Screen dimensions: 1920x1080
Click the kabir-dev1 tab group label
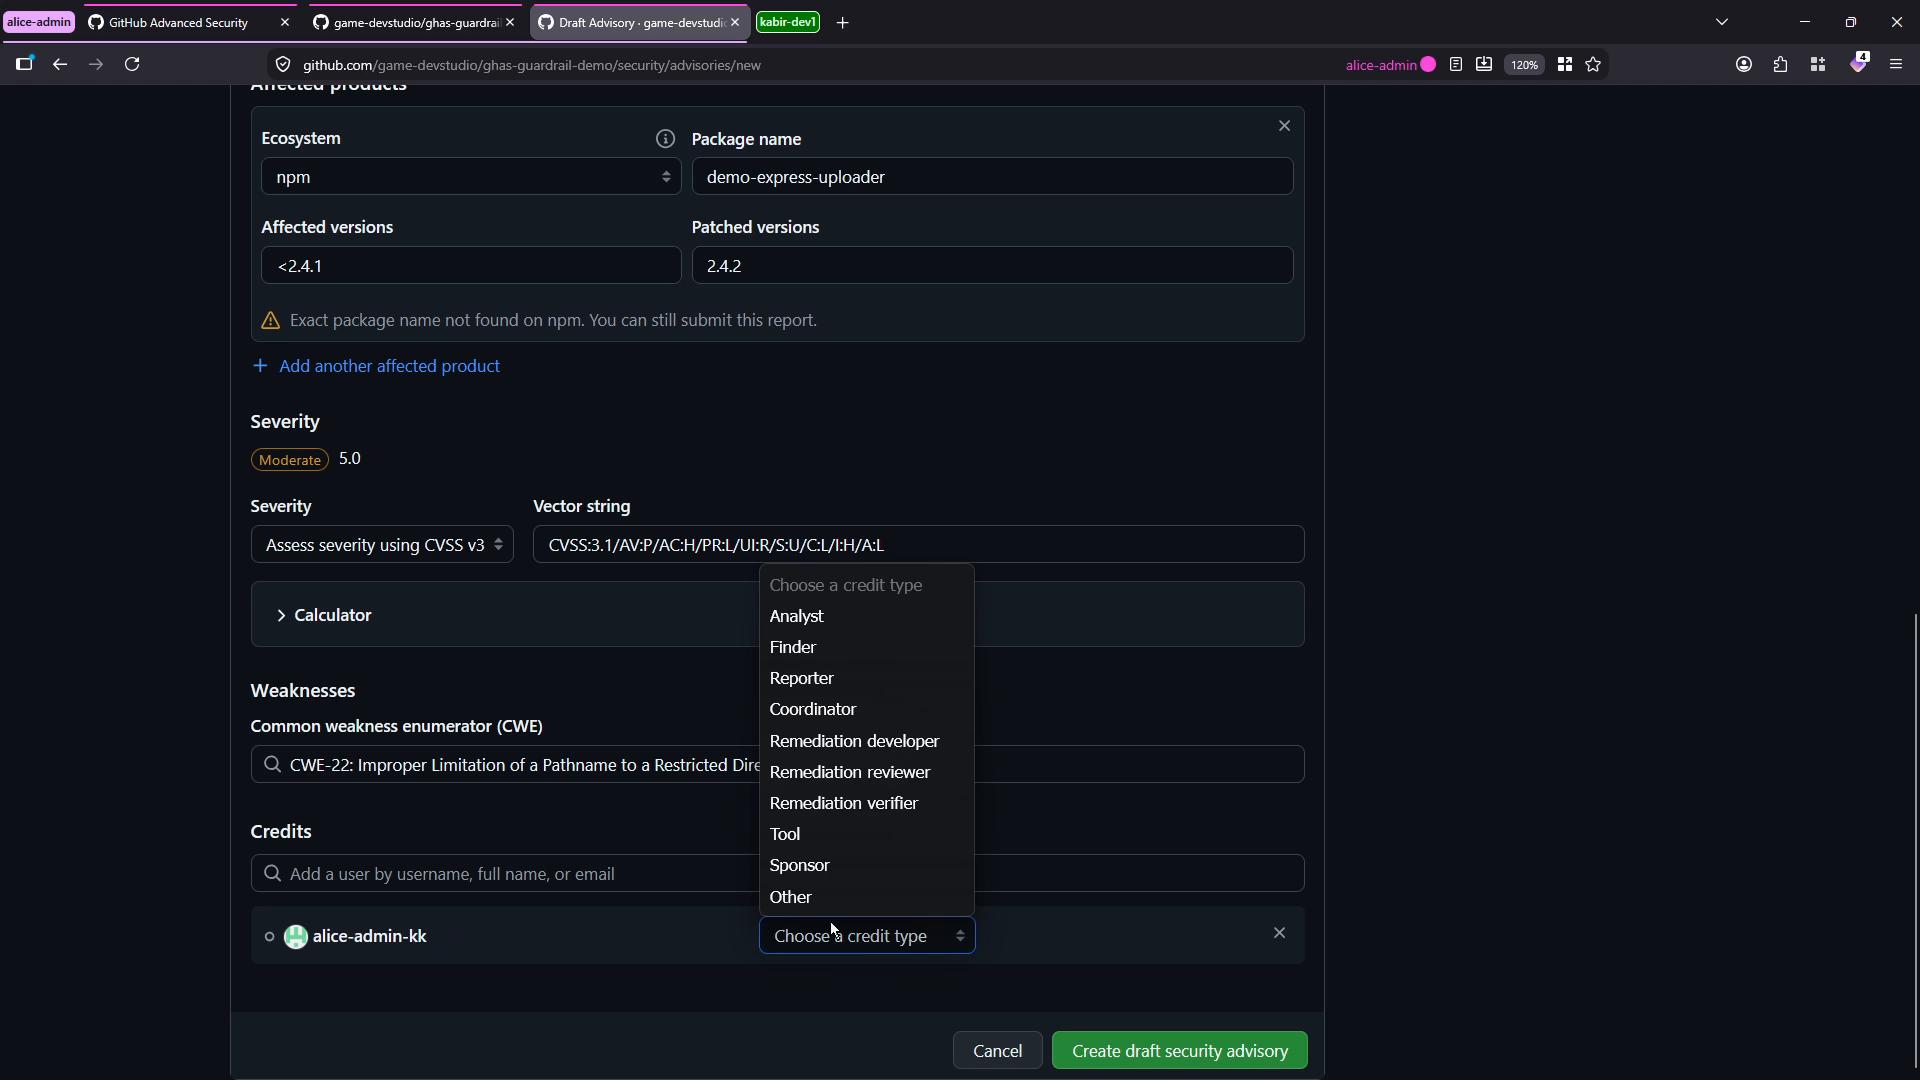click(788, 22)
